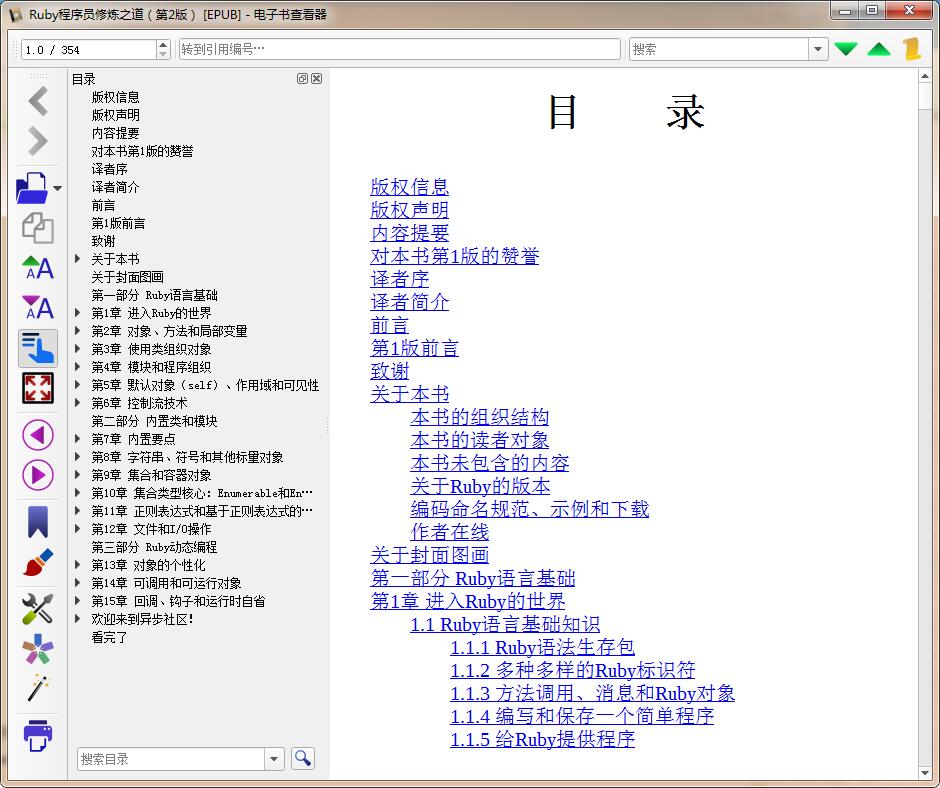Select 第三部分 Ruby动态编程 in tree
Image resolution: width=940 pixels, height=788 pixels.
click(154, 547)
